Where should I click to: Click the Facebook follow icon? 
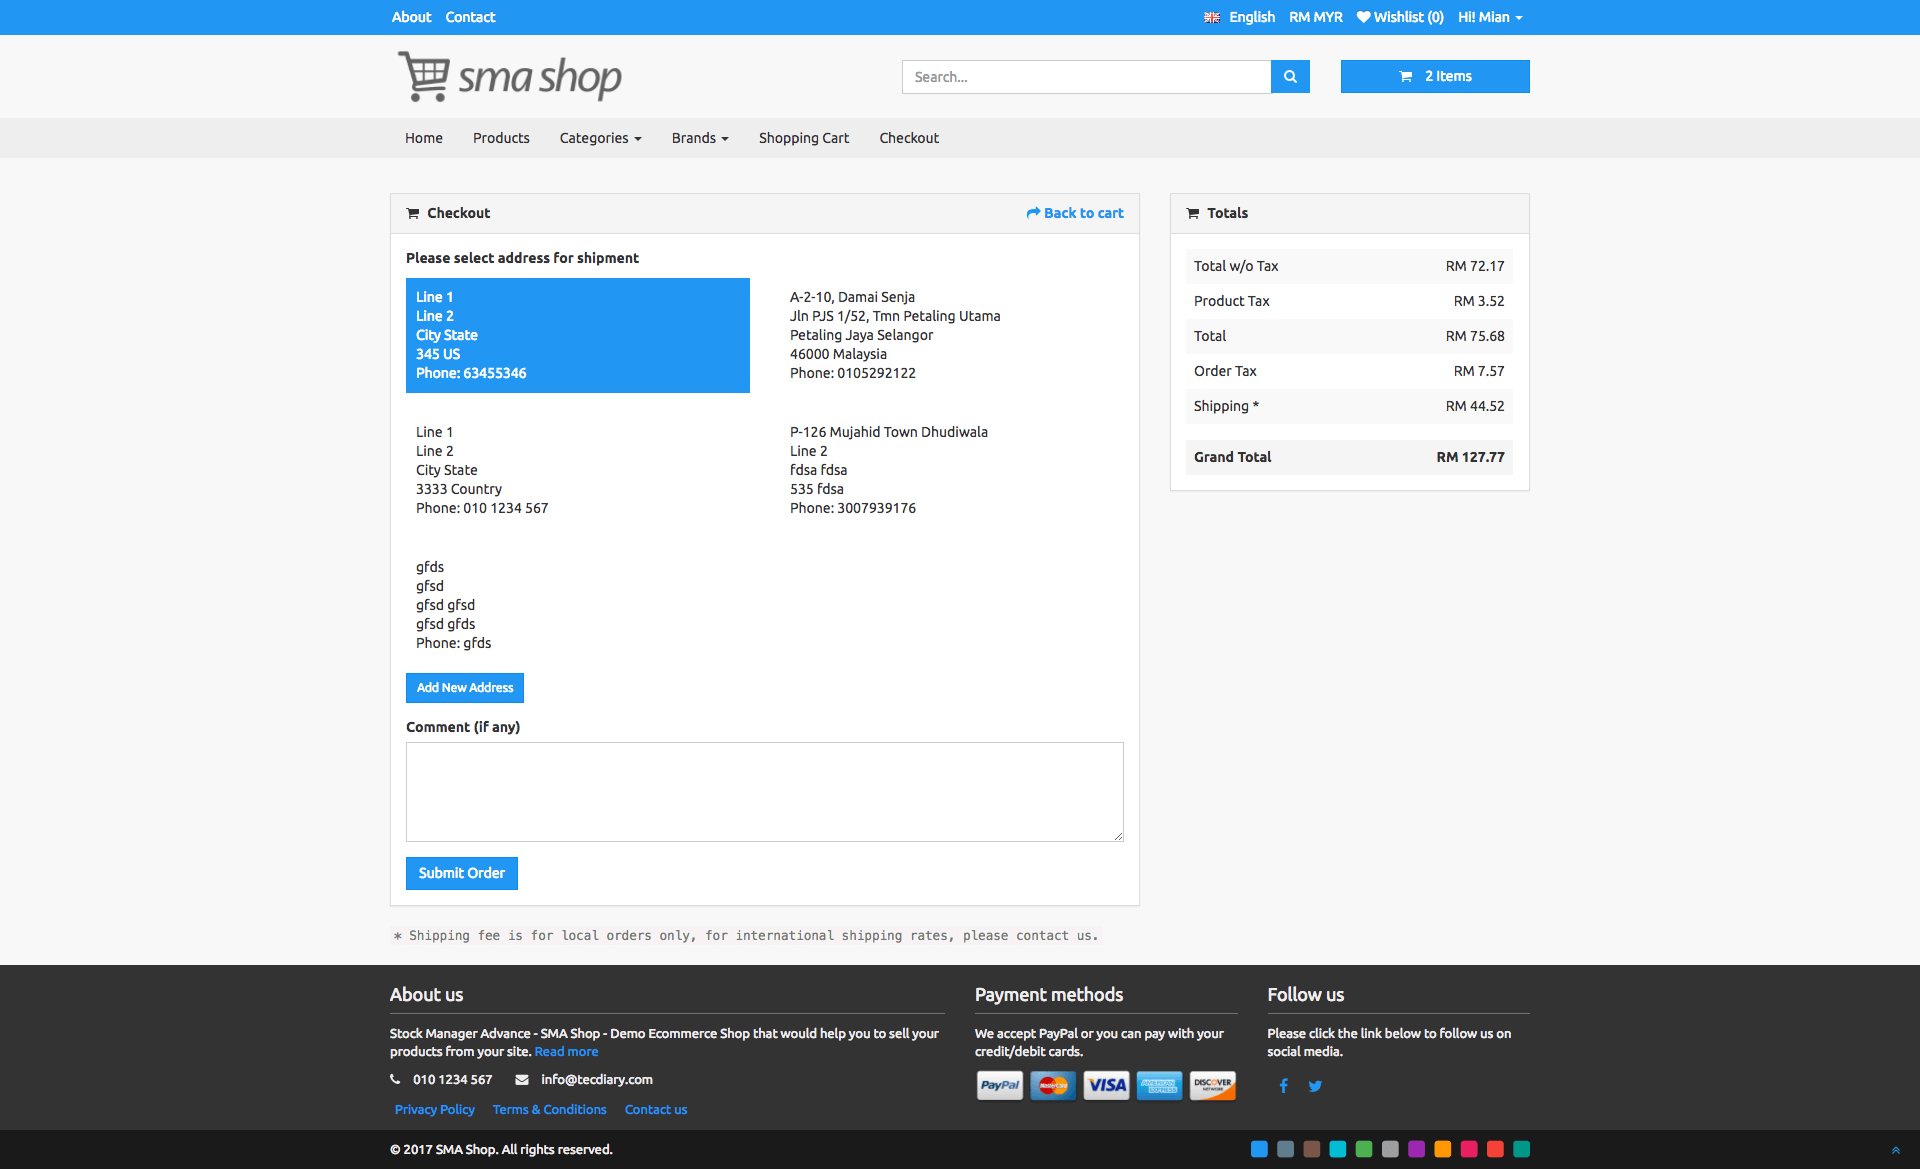click(1283, 1086)
